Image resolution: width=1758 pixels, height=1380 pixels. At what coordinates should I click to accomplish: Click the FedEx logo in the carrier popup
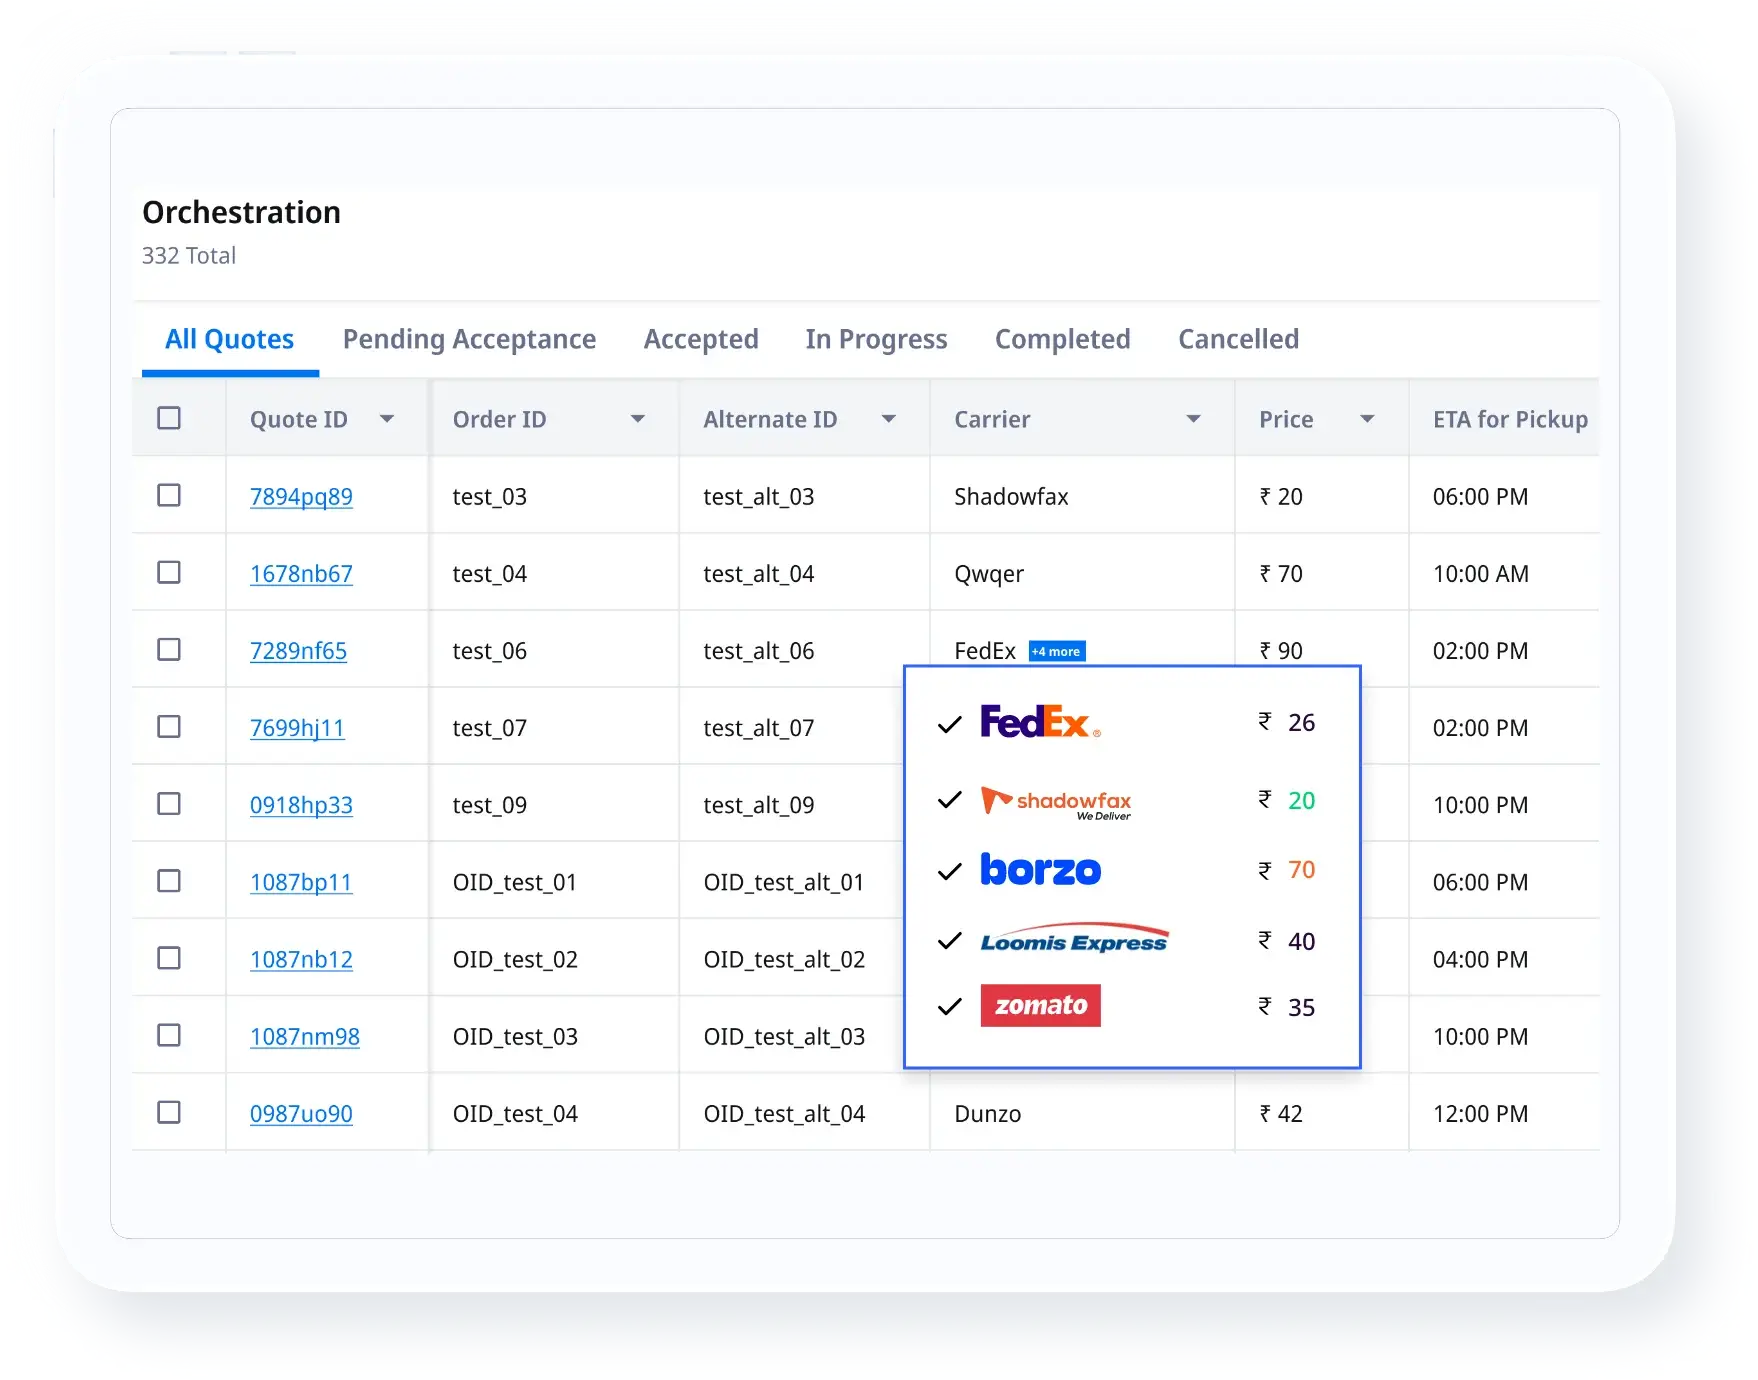[x=1037, y=722]
